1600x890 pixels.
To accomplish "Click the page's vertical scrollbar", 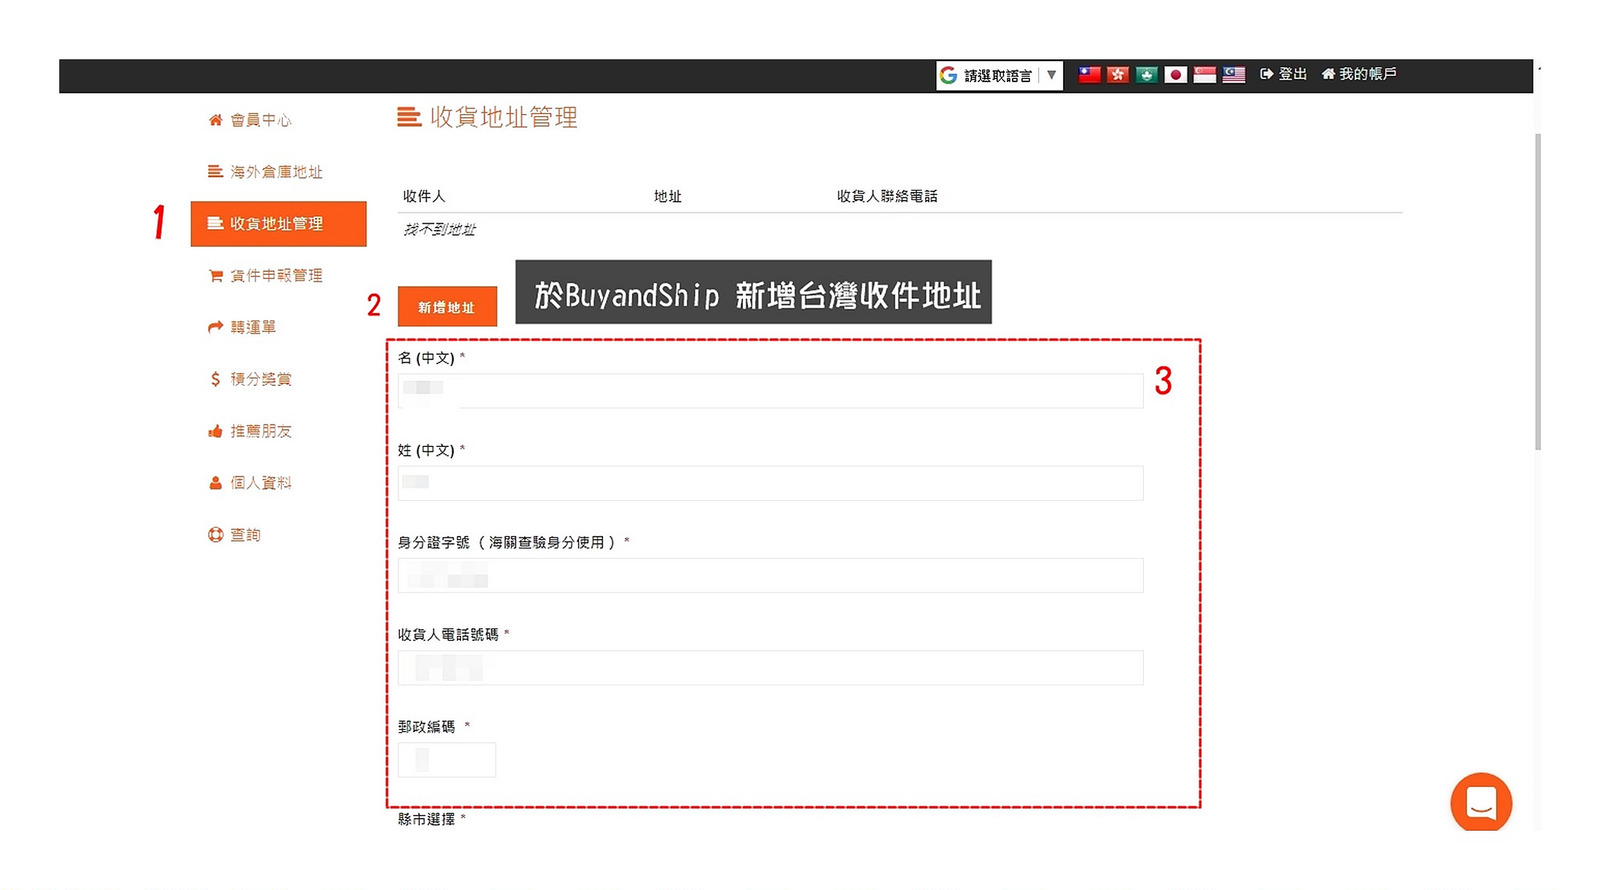I will coord(1537,290).
